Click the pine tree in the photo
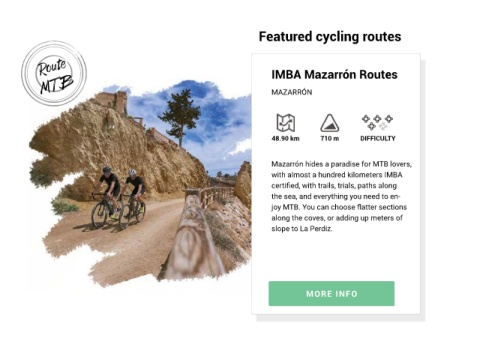This screenshot has height=360, width=480. (180, 115)
